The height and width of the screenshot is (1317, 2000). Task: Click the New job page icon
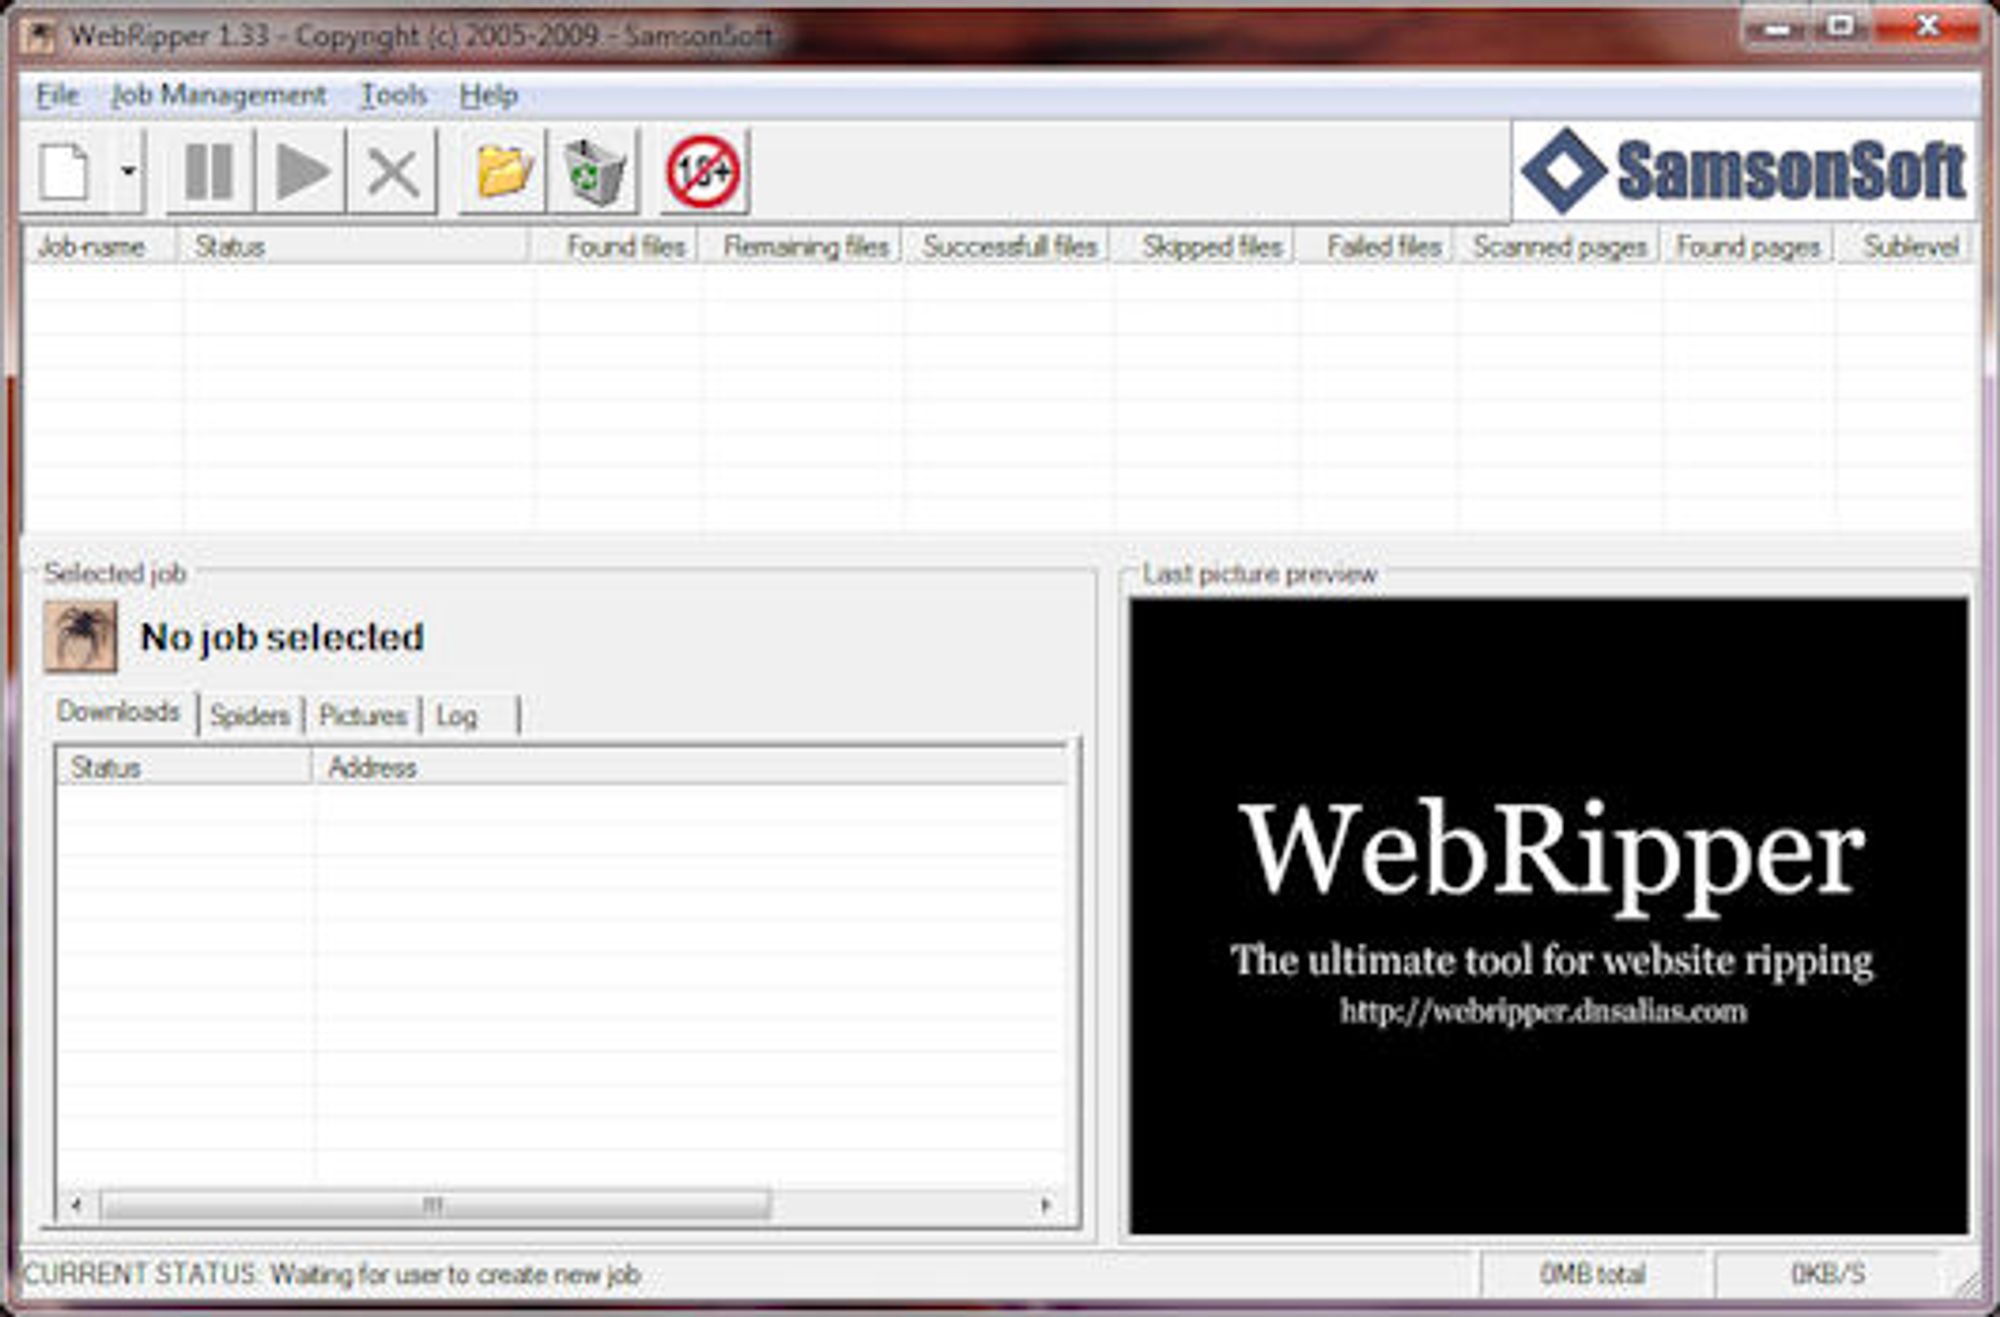click(65, 171)
